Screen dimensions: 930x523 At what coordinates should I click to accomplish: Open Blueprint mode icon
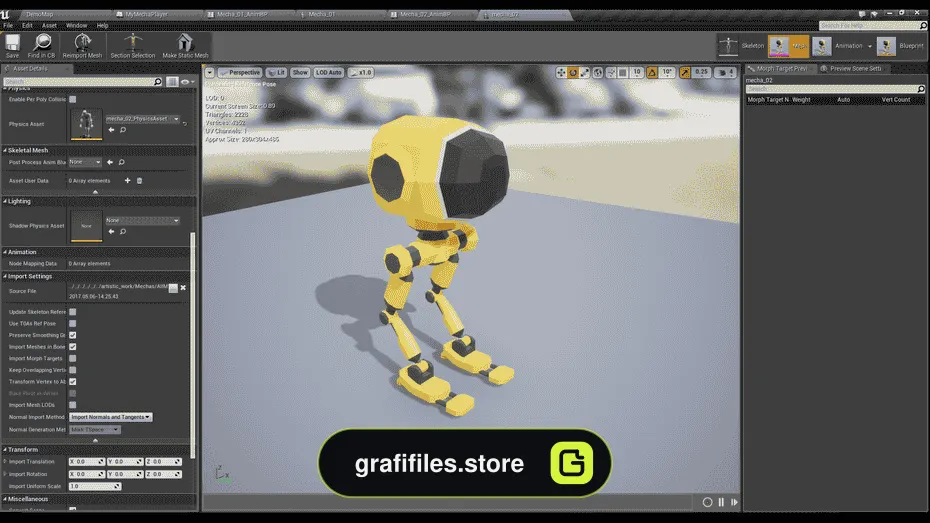pos(886,46)
